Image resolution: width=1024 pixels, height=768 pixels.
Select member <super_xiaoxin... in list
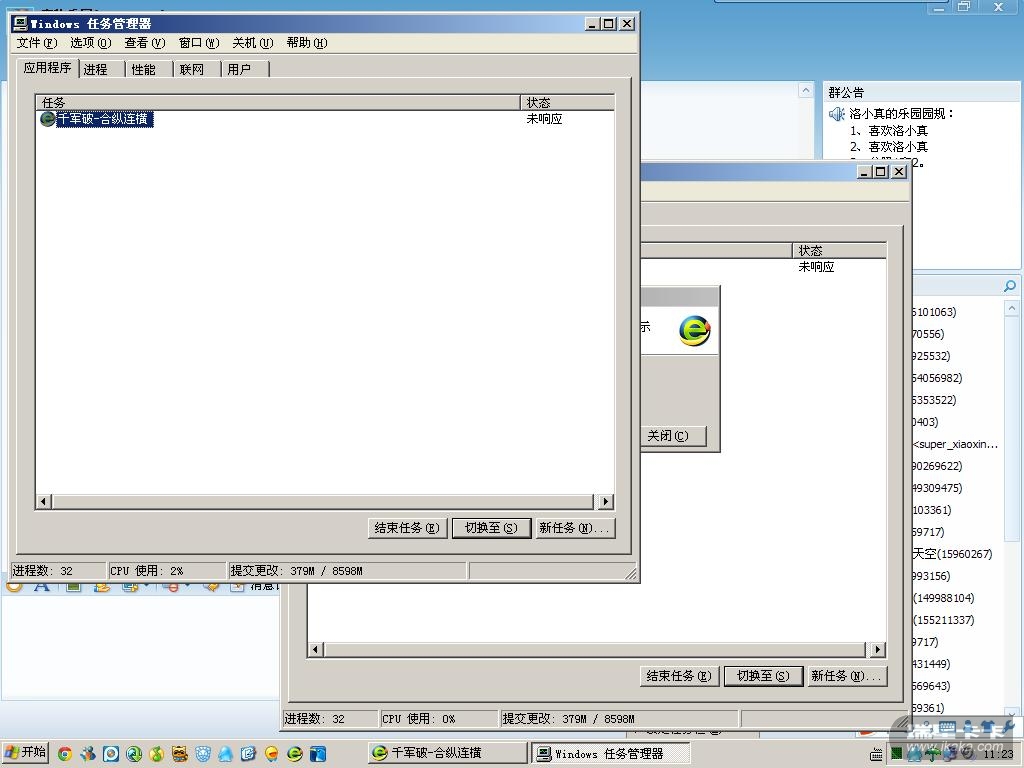[x=956, y=444]
